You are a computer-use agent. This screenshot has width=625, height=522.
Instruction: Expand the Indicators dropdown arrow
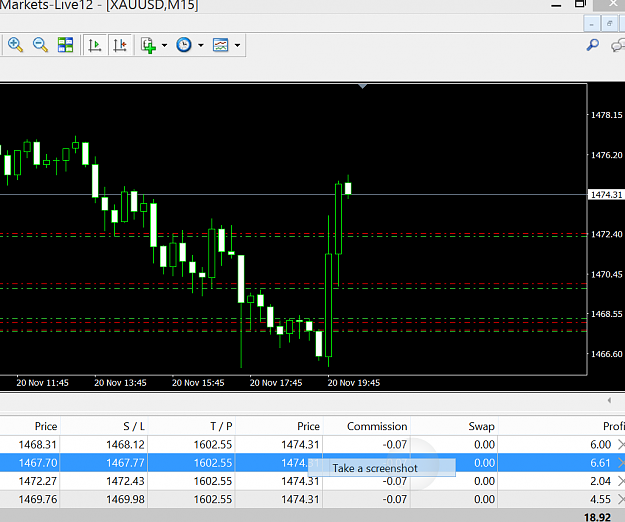pyautogui.click(x=164, y=45)
